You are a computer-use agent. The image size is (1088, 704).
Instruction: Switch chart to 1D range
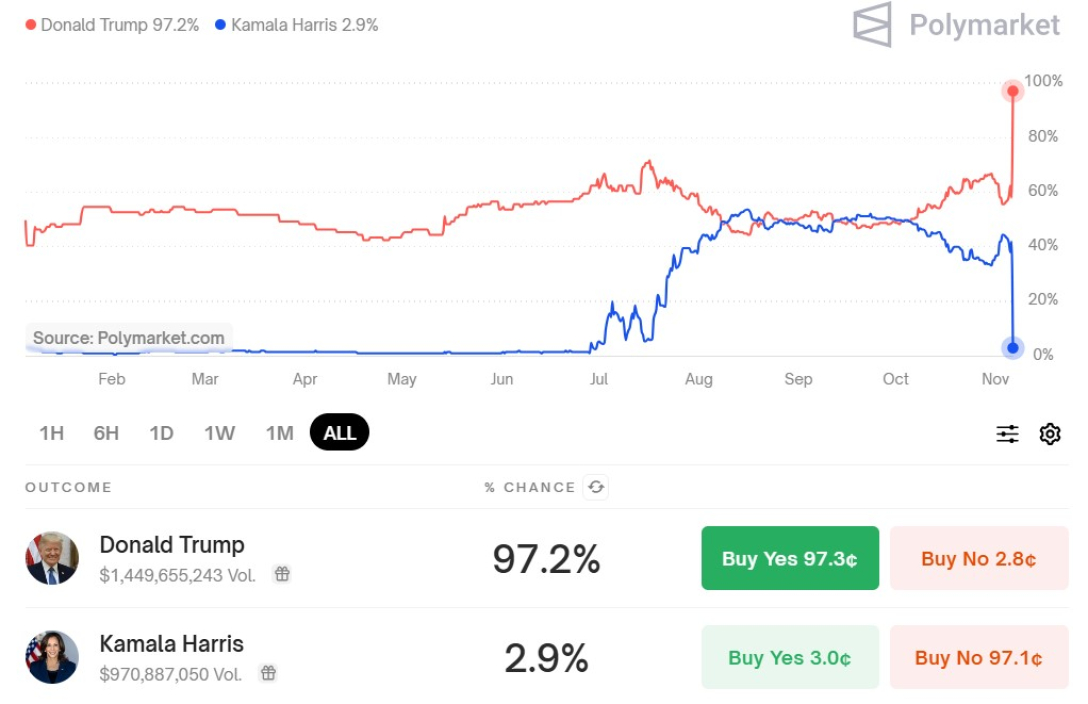point(161,433)
